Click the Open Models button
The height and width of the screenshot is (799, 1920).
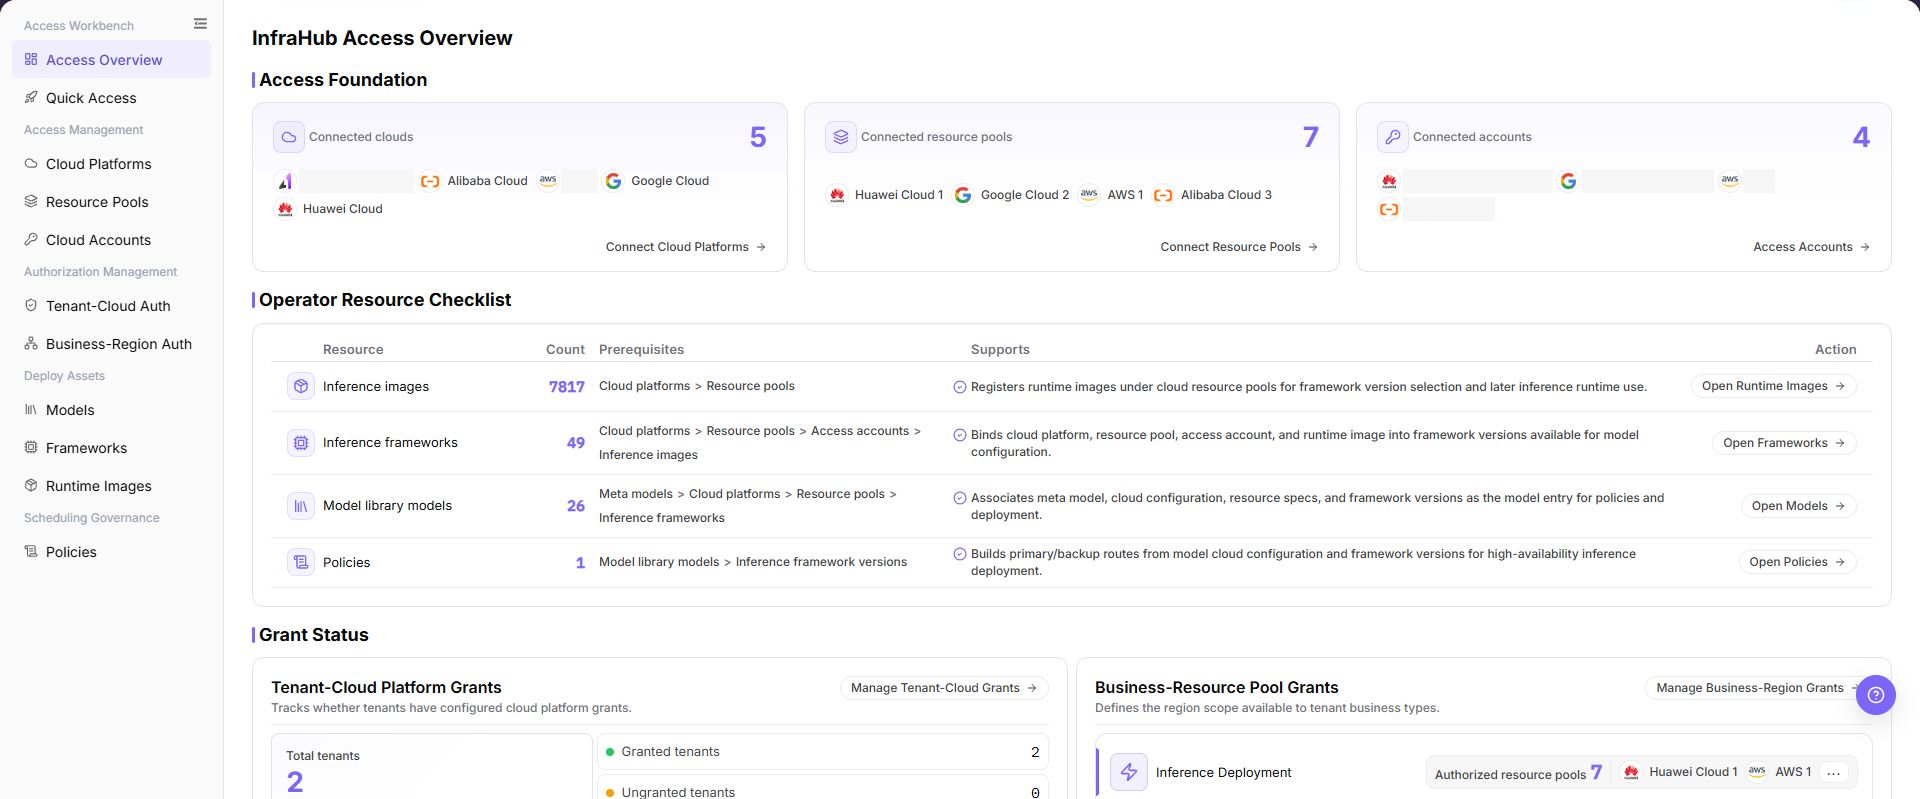[1798, 506]
